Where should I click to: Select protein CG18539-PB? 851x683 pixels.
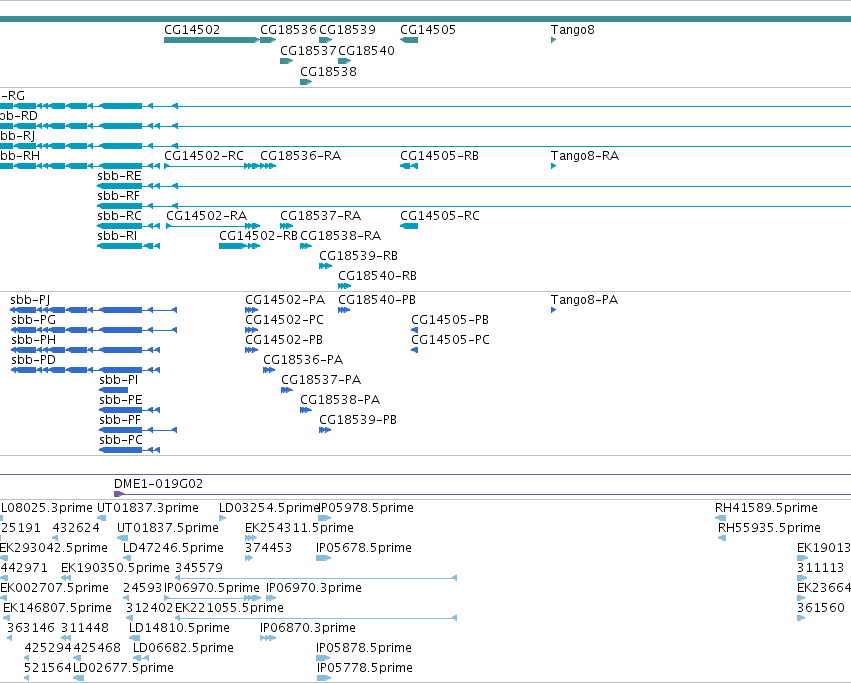click(325, 430)
